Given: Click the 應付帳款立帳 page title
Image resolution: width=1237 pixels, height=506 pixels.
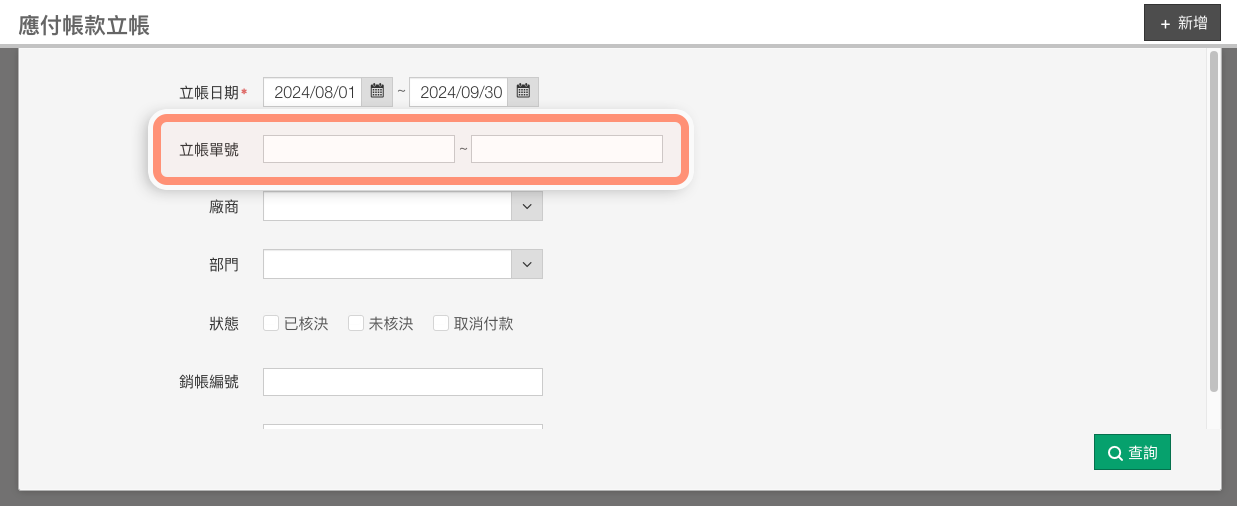Looking at the screenshot, I should (x=84, y=25).
